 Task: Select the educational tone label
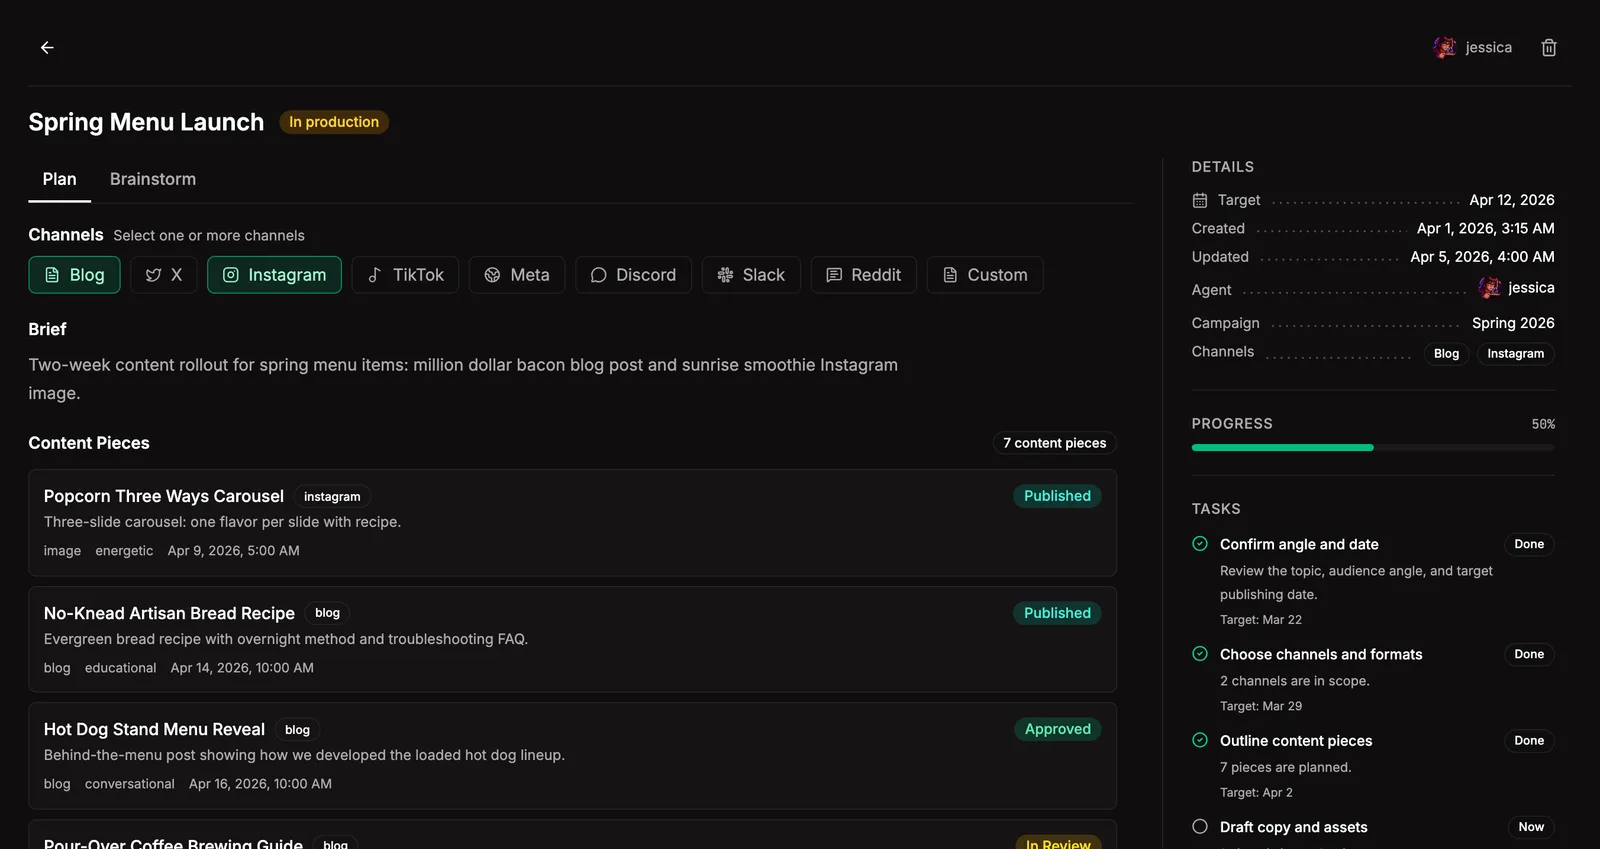pos(120,668)
